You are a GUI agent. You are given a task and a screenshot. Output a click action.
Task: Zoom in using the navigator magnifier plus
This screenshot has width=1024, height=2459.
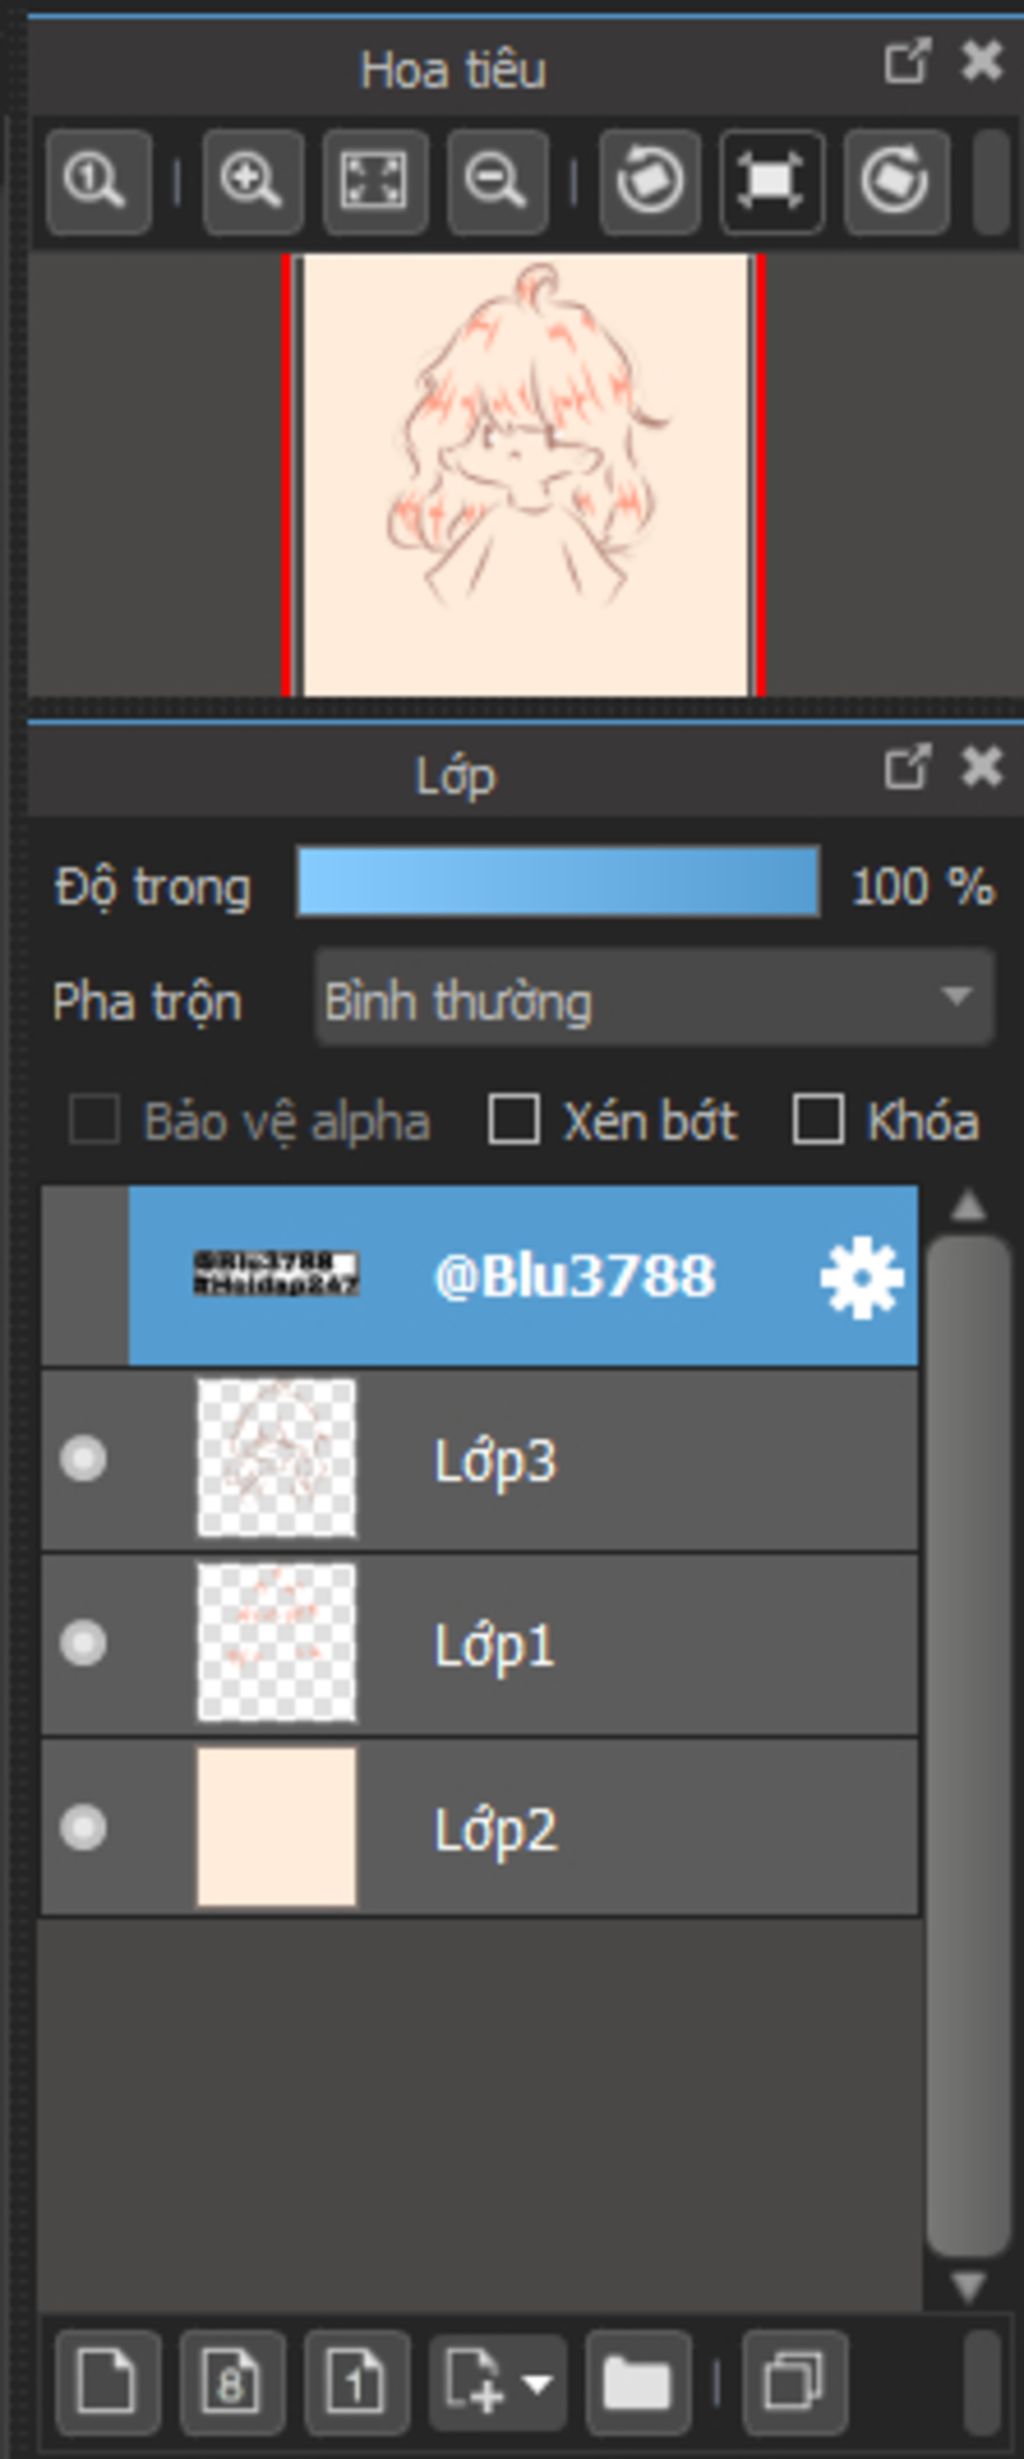(x=252, y=182)
